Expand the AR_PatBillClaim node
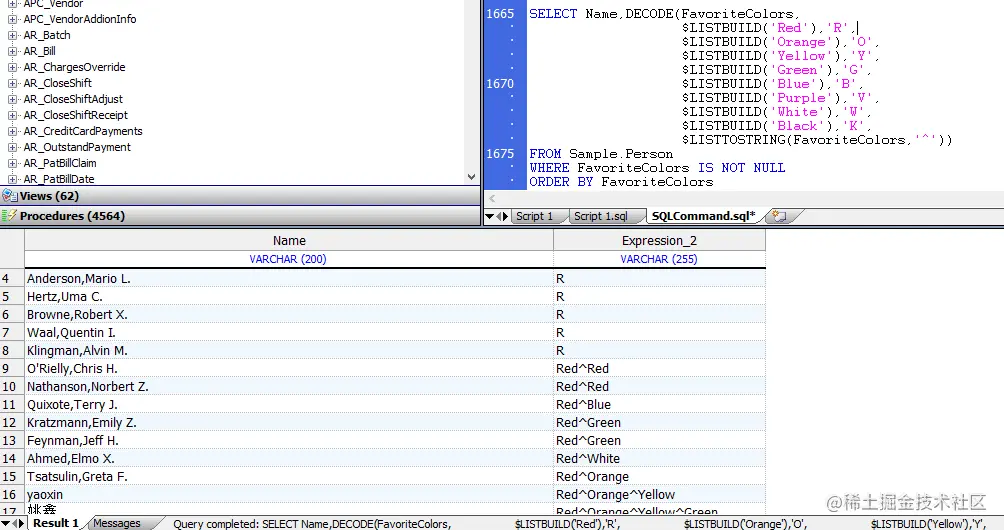Screen dimensions: 1004x530 pyautogui.click(x=12, y=163)
